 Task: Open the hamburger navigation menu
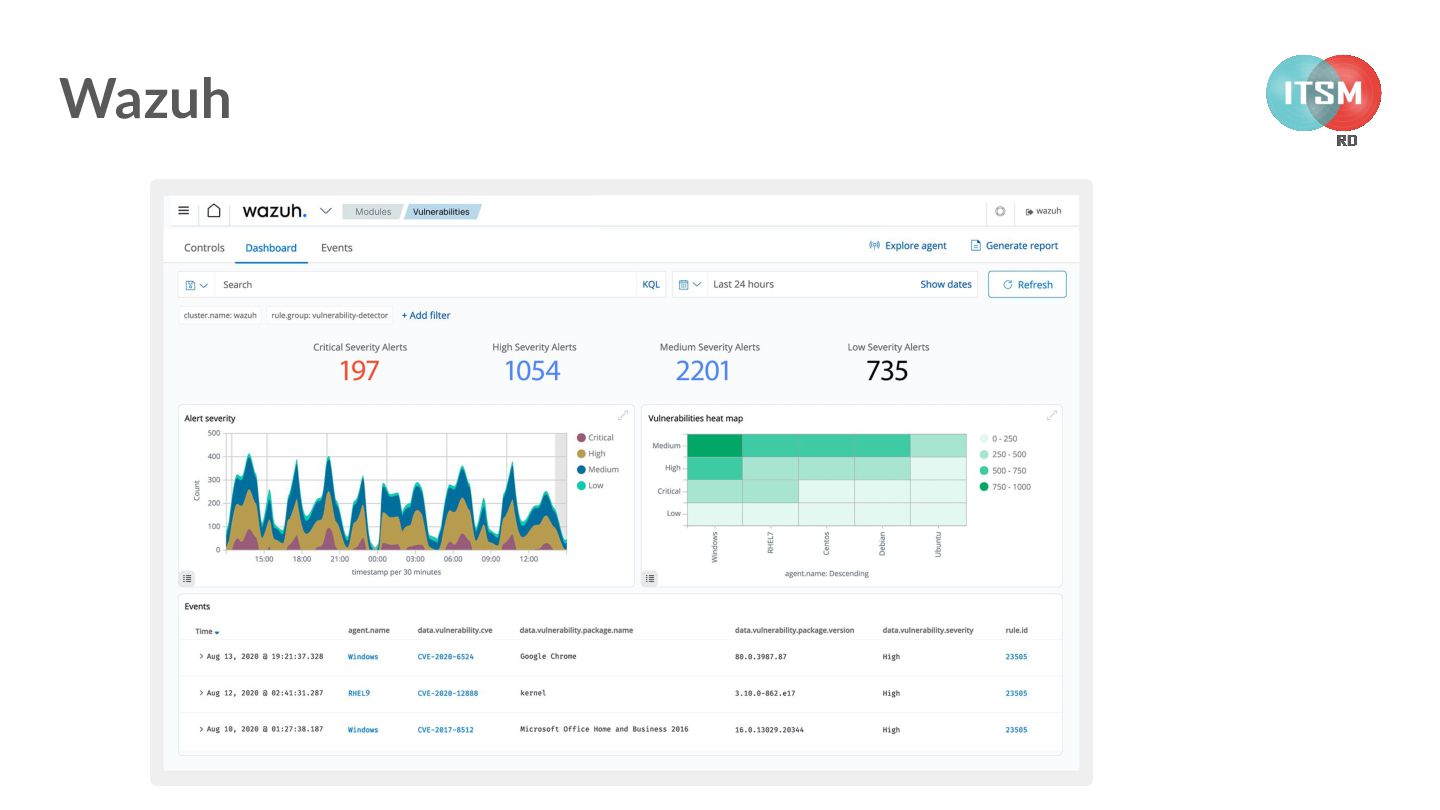(x=183, y=211)
